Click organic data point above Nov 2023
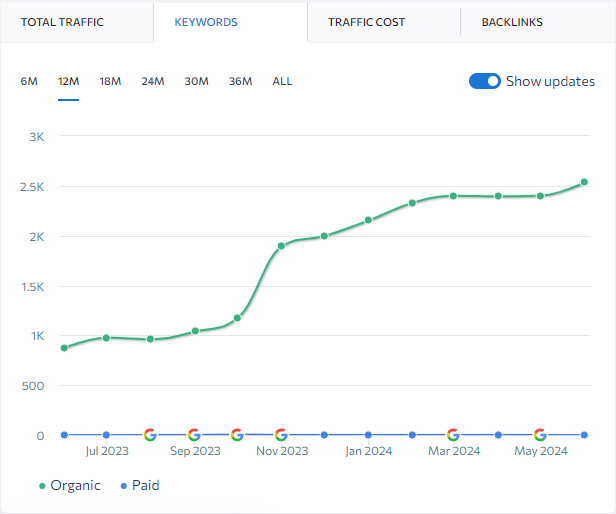The height and width of the screenshot is (514, 616). (x=281, y=246)
